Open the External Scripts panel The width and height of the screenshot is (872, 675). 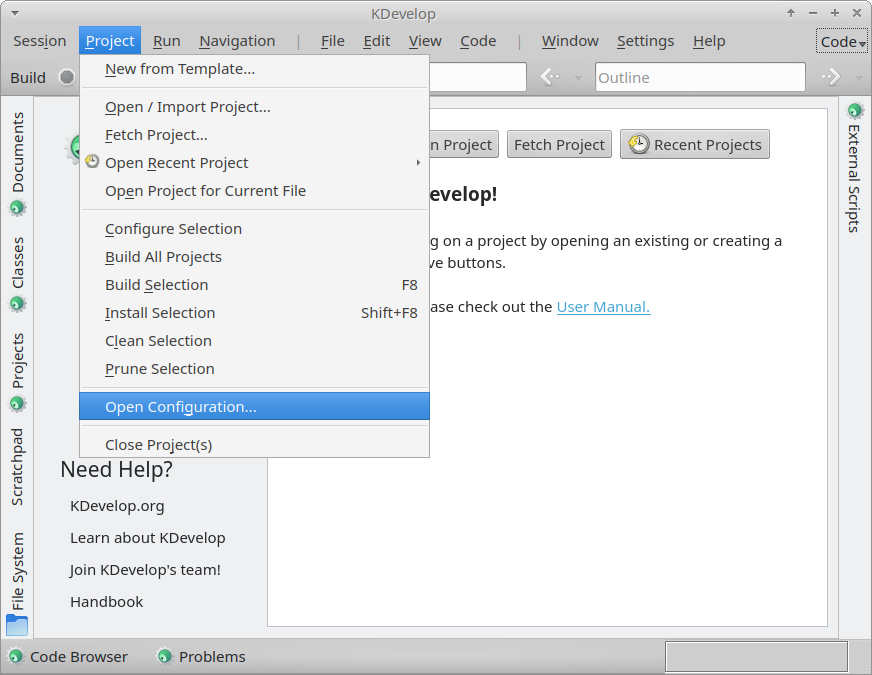[x=855, y=167]
